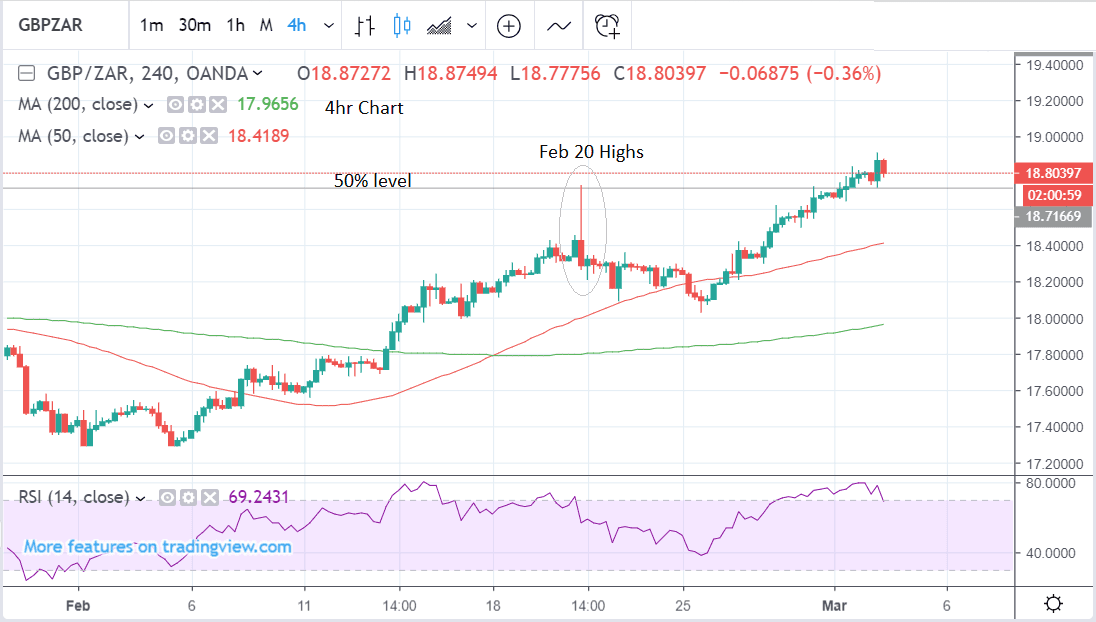Select the 1m timeframe
This screenshot has width=1096, height=622.
pyautogui.click(x=152, y=25)
